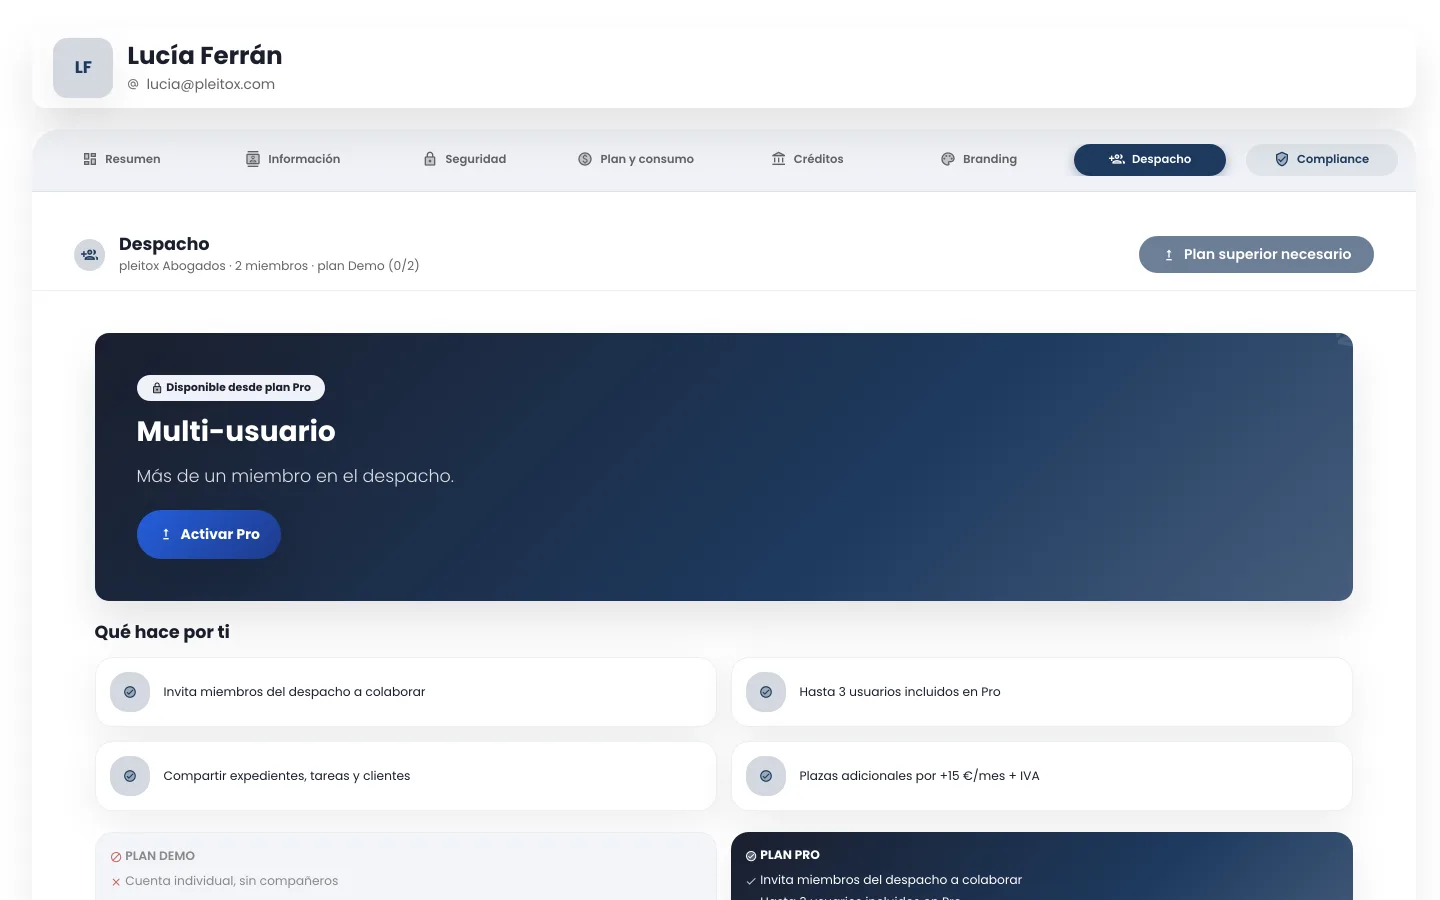Click the Disponible desde plan Pro badge
Screen dimensions: 1440x900
231,387
